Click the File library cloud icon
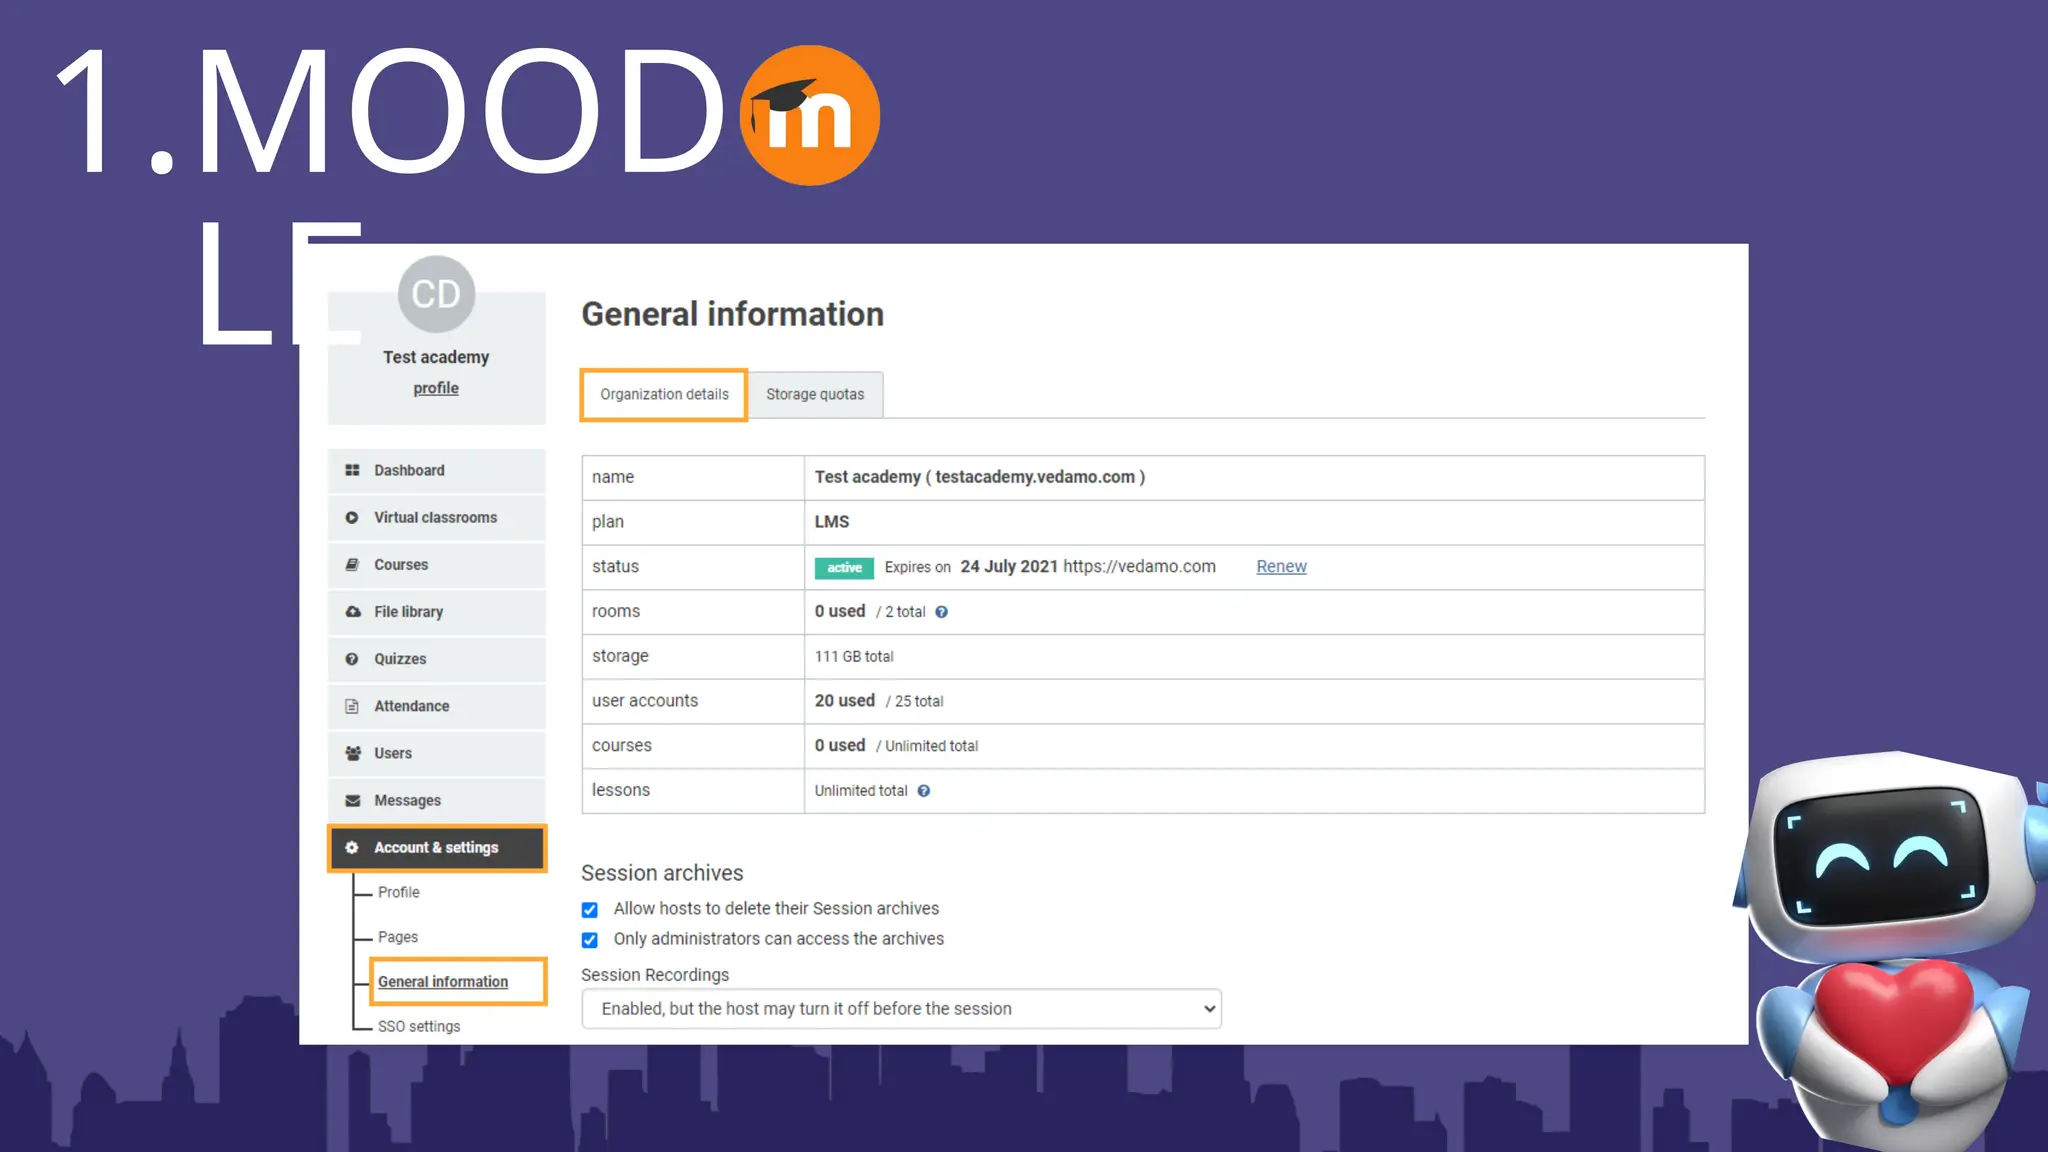 pos(352,612)
